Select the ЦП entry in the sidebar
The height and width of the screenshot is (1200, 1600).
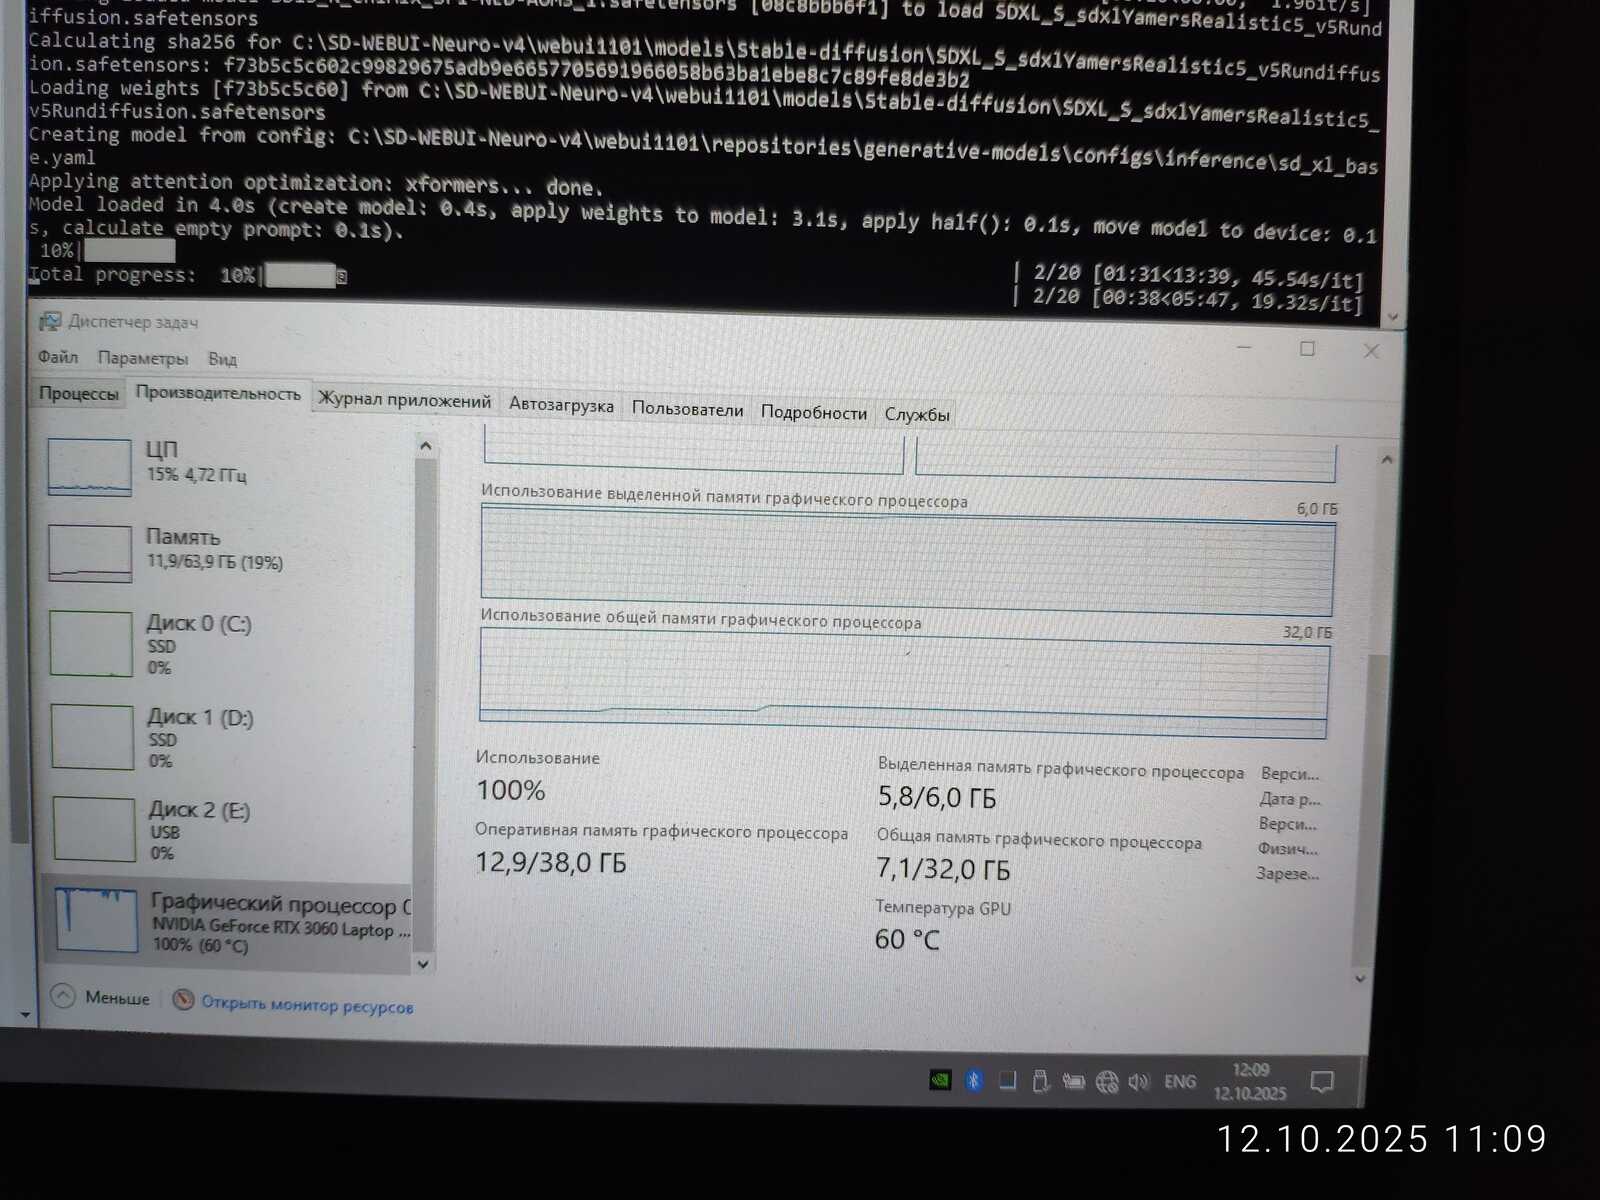pyautogui.click(x=228, y=465)
